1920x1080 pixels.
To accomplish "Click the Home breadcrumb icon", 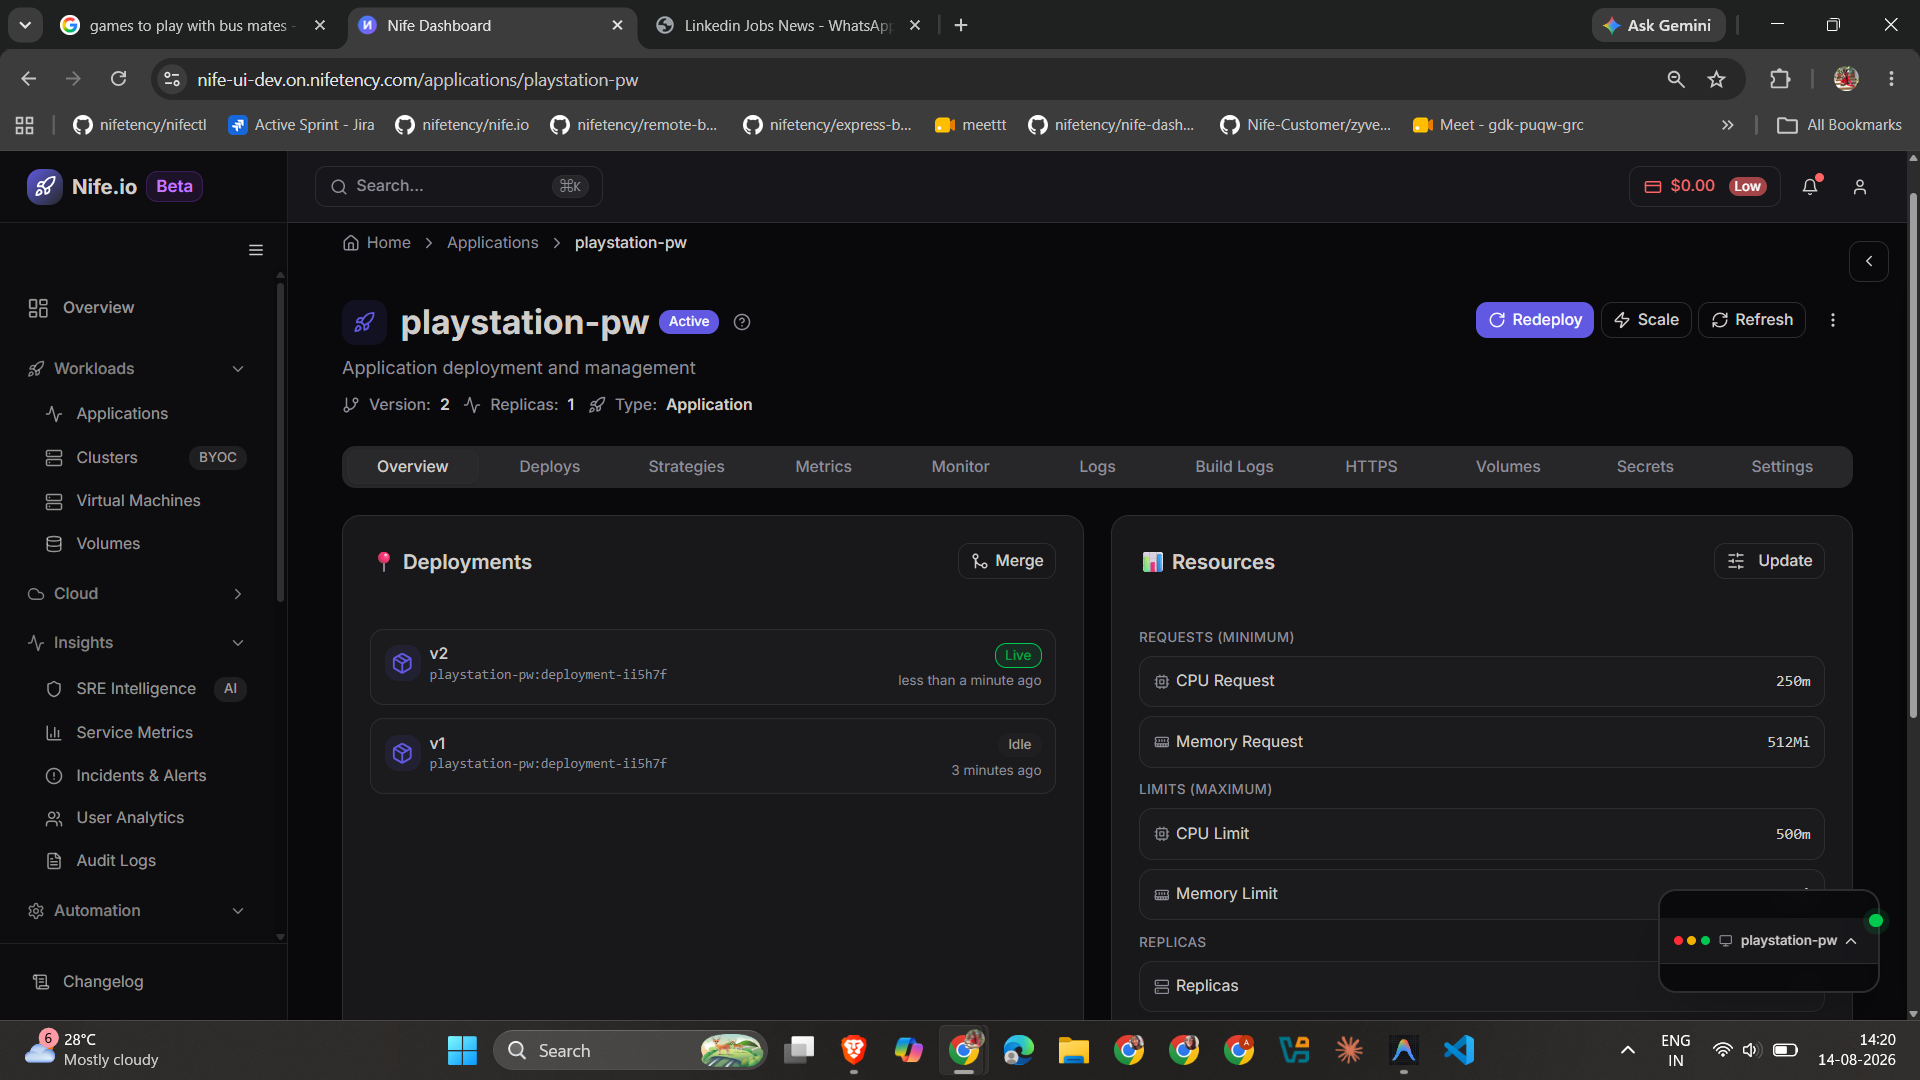I will click(351, 243).
